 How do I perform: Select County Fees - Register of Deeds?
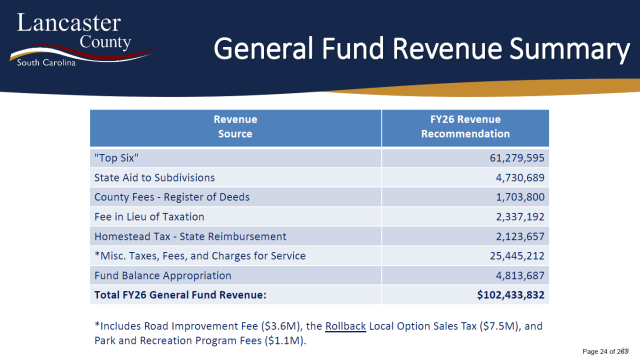[172, 197]
